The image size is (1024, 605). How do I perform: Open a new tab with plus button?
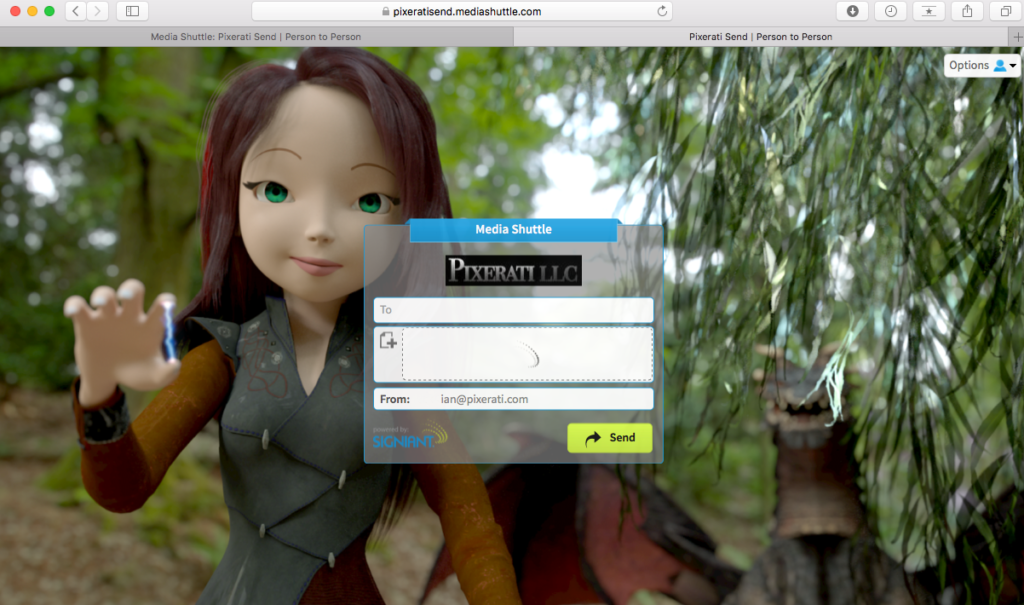coord(1017,37)
